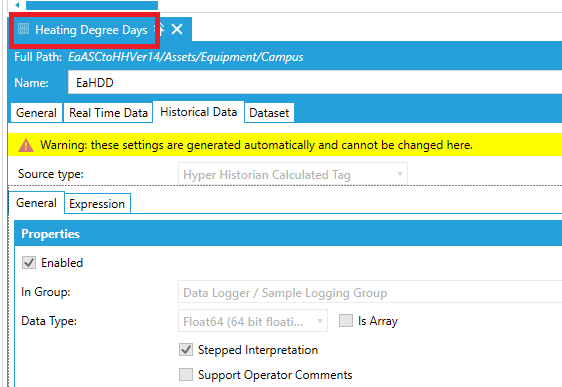Switch to the Real Time Data tab

[x=108, y=113]
